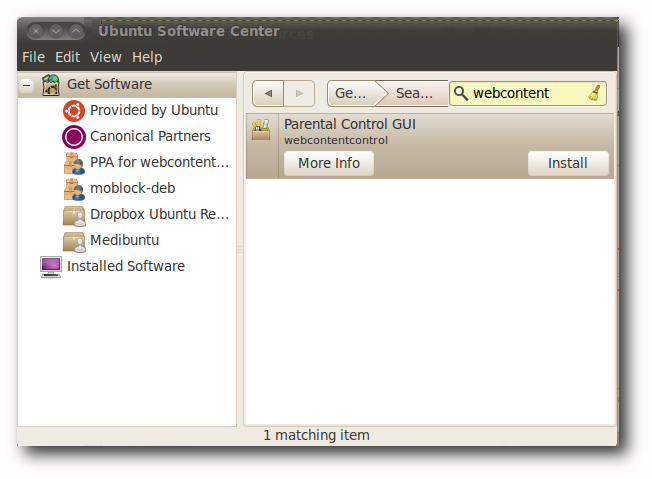Select the Ge... breadcrumb button
This screenshot has width=652, height=479.
point(351,94)
